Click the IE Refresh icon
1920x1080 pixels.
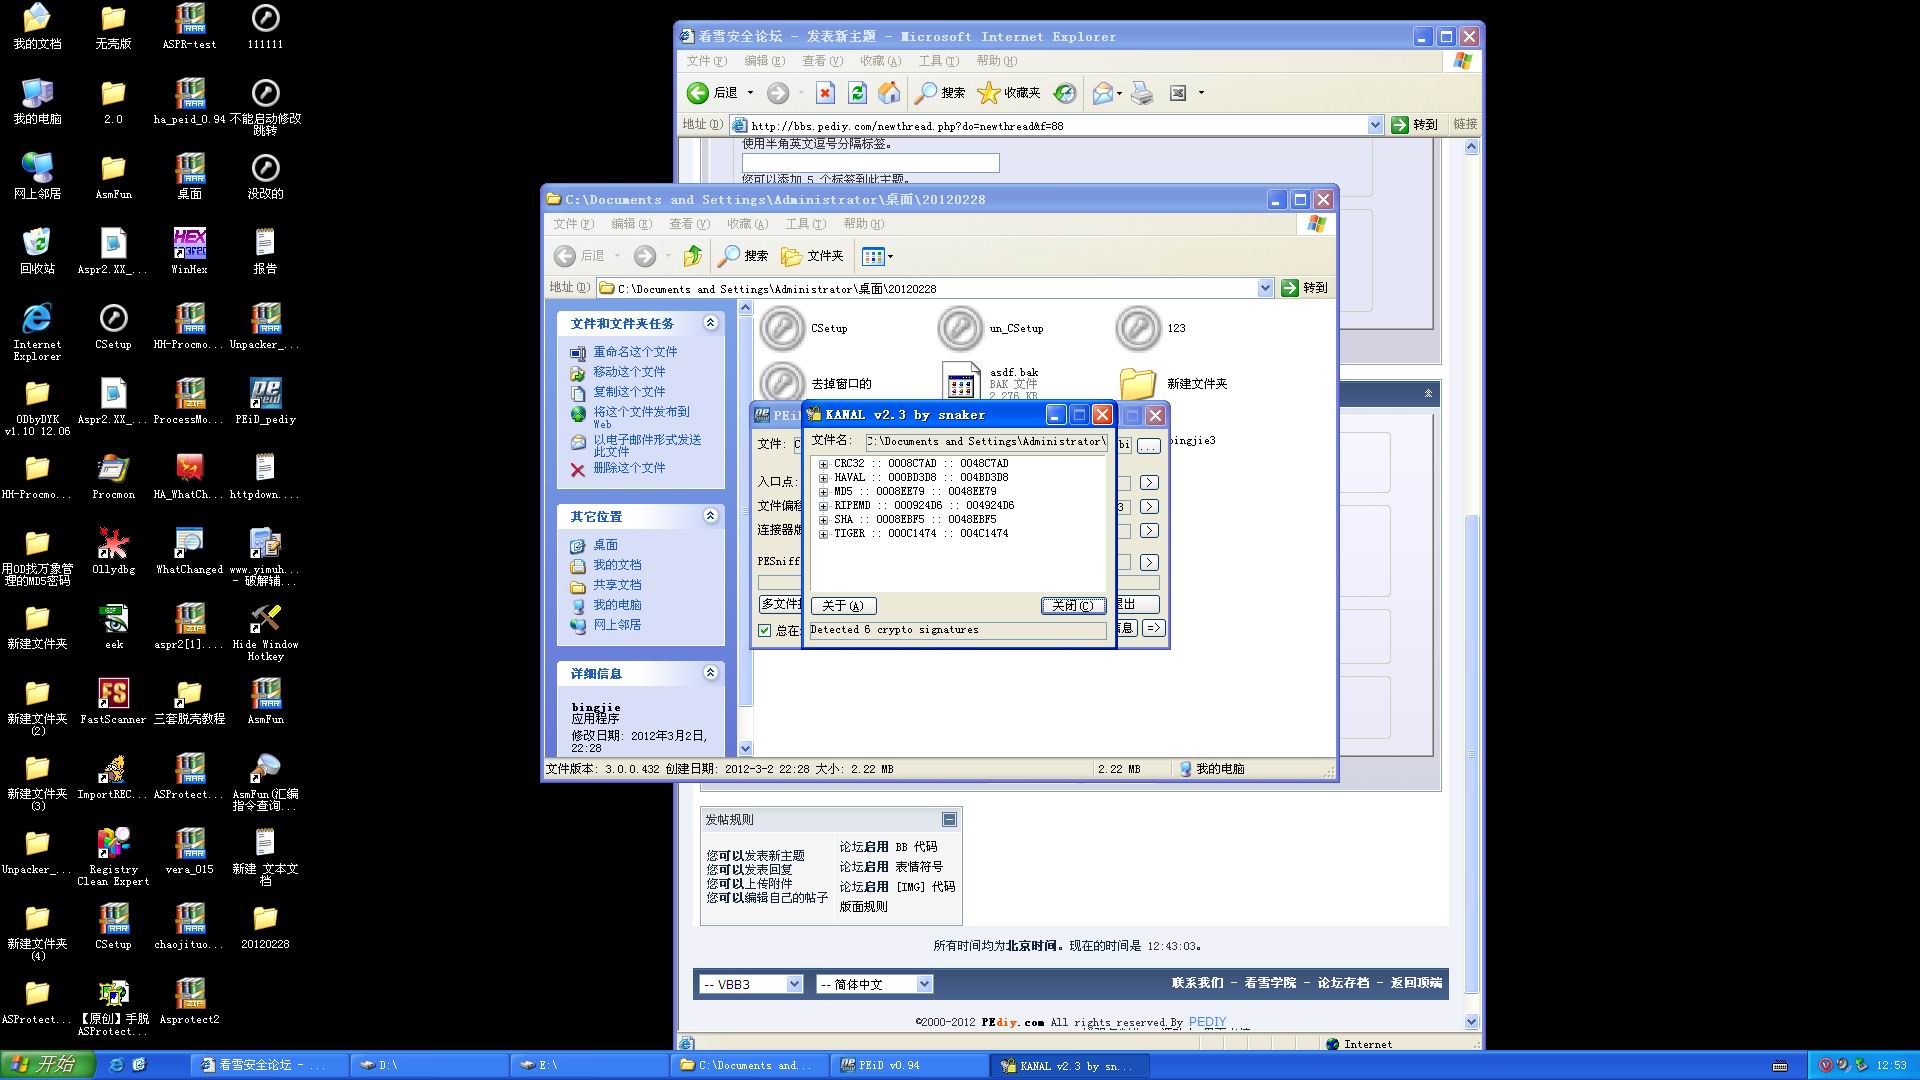(857, 93)
